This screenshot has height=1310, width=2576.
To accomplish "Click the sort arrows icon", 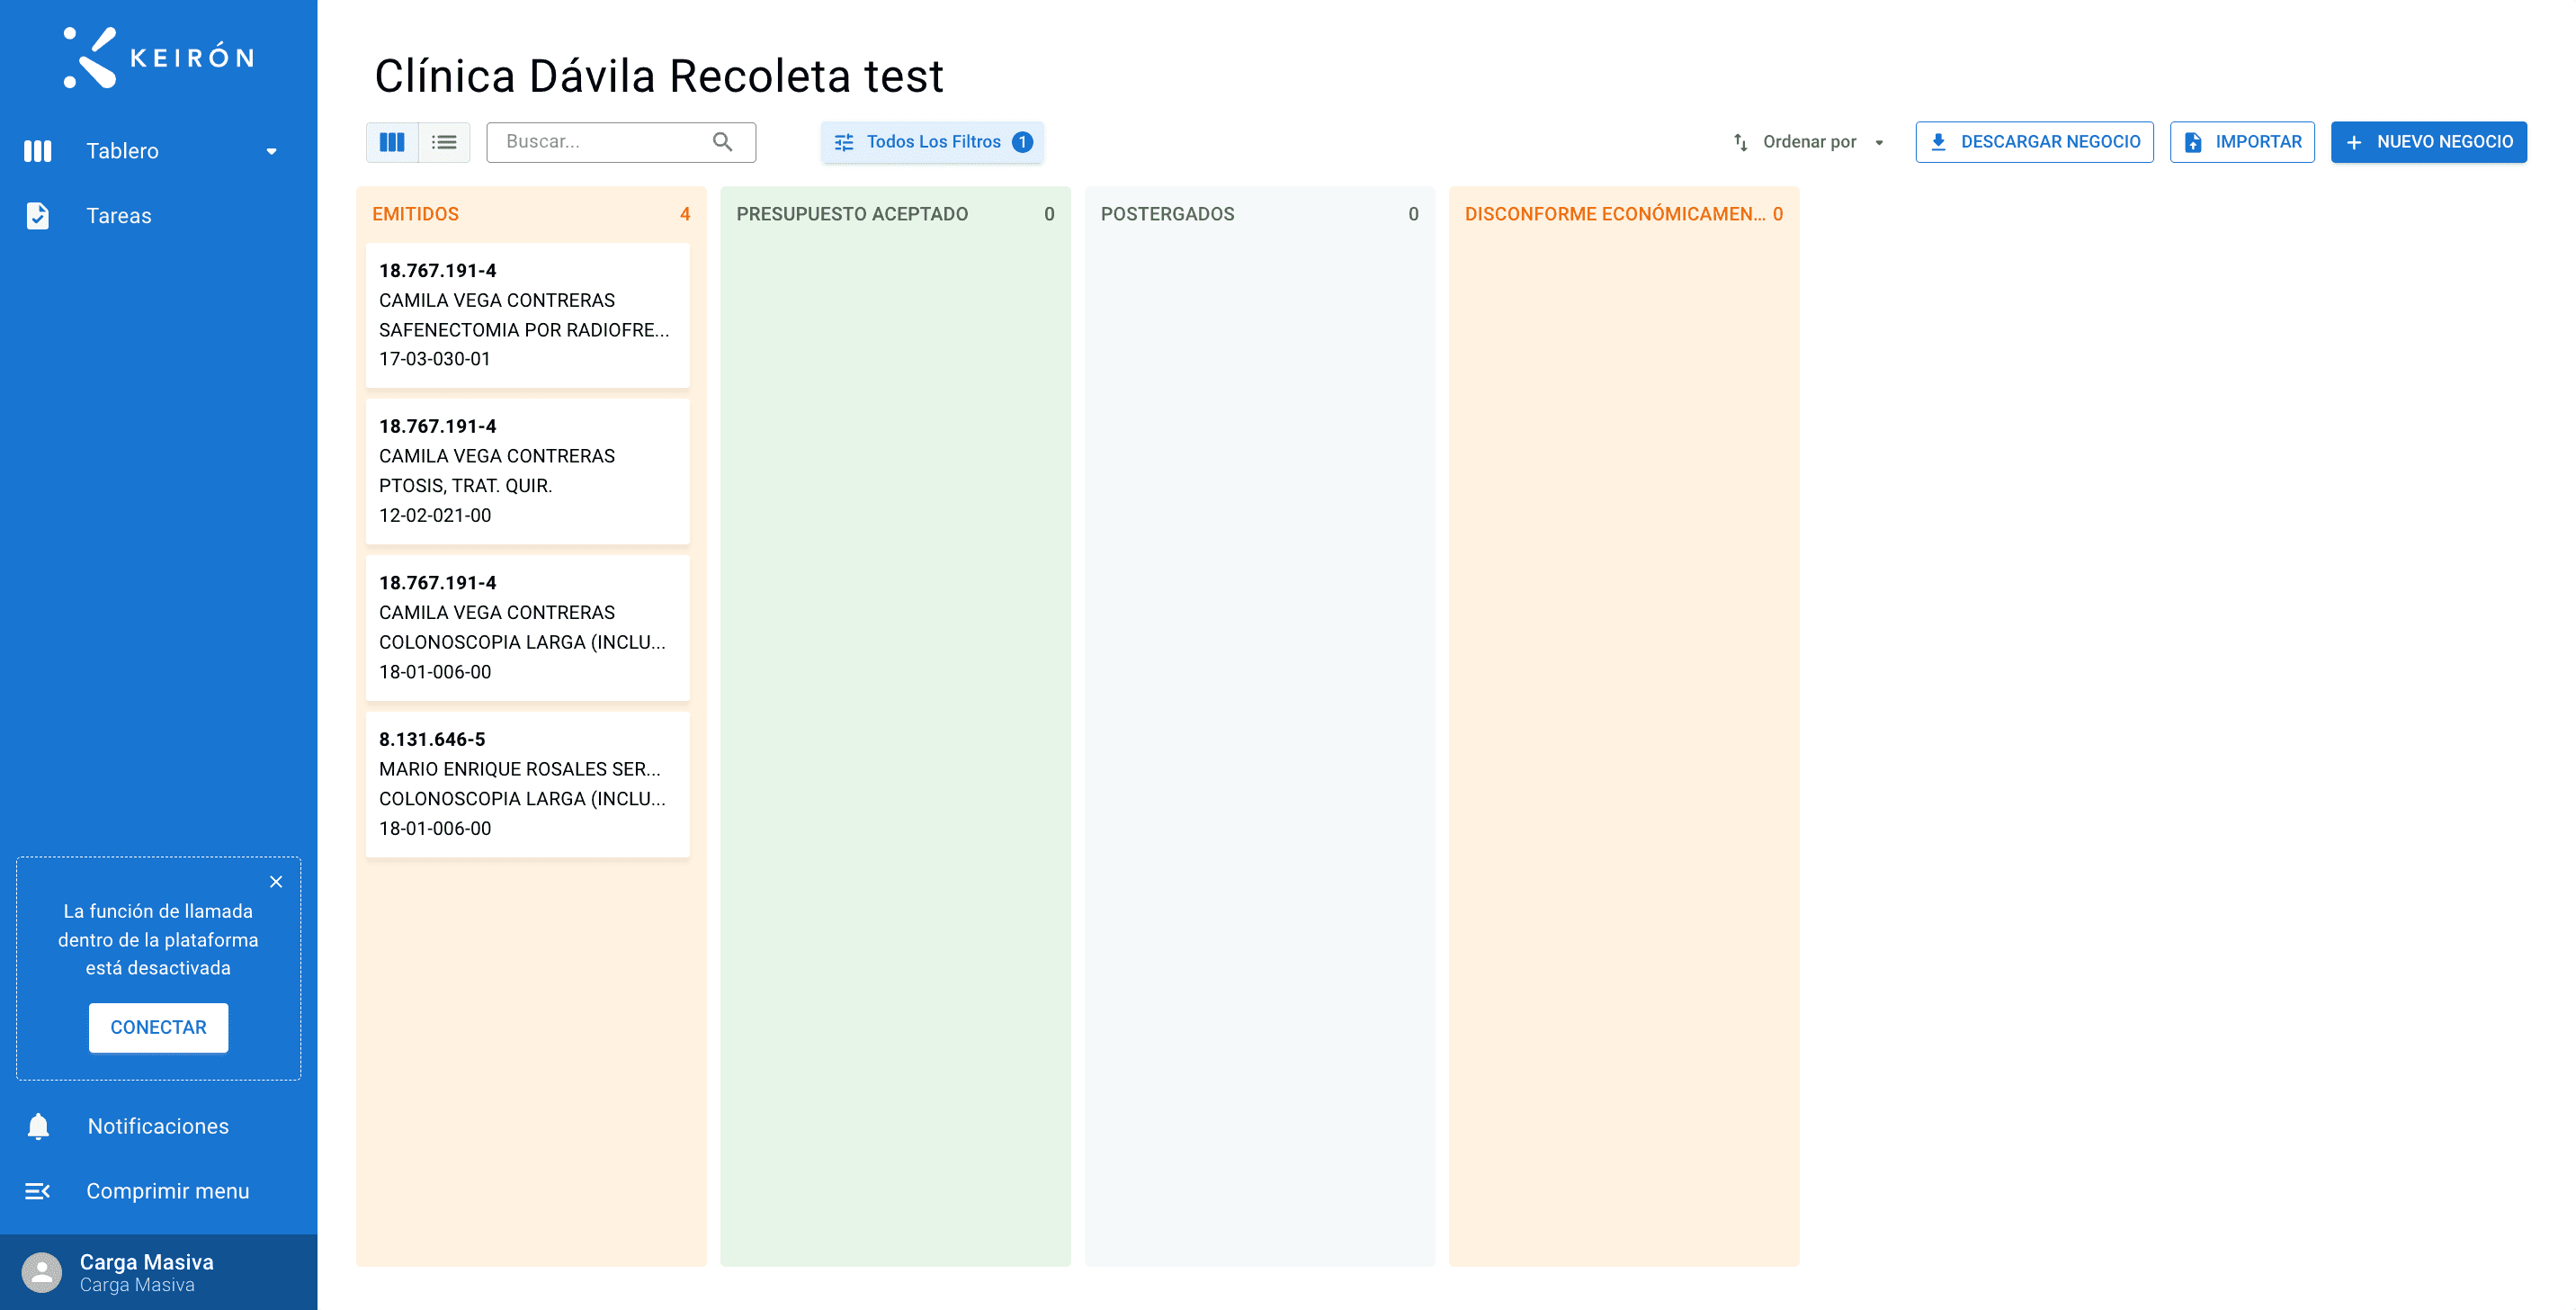I will click(1741, 142).
